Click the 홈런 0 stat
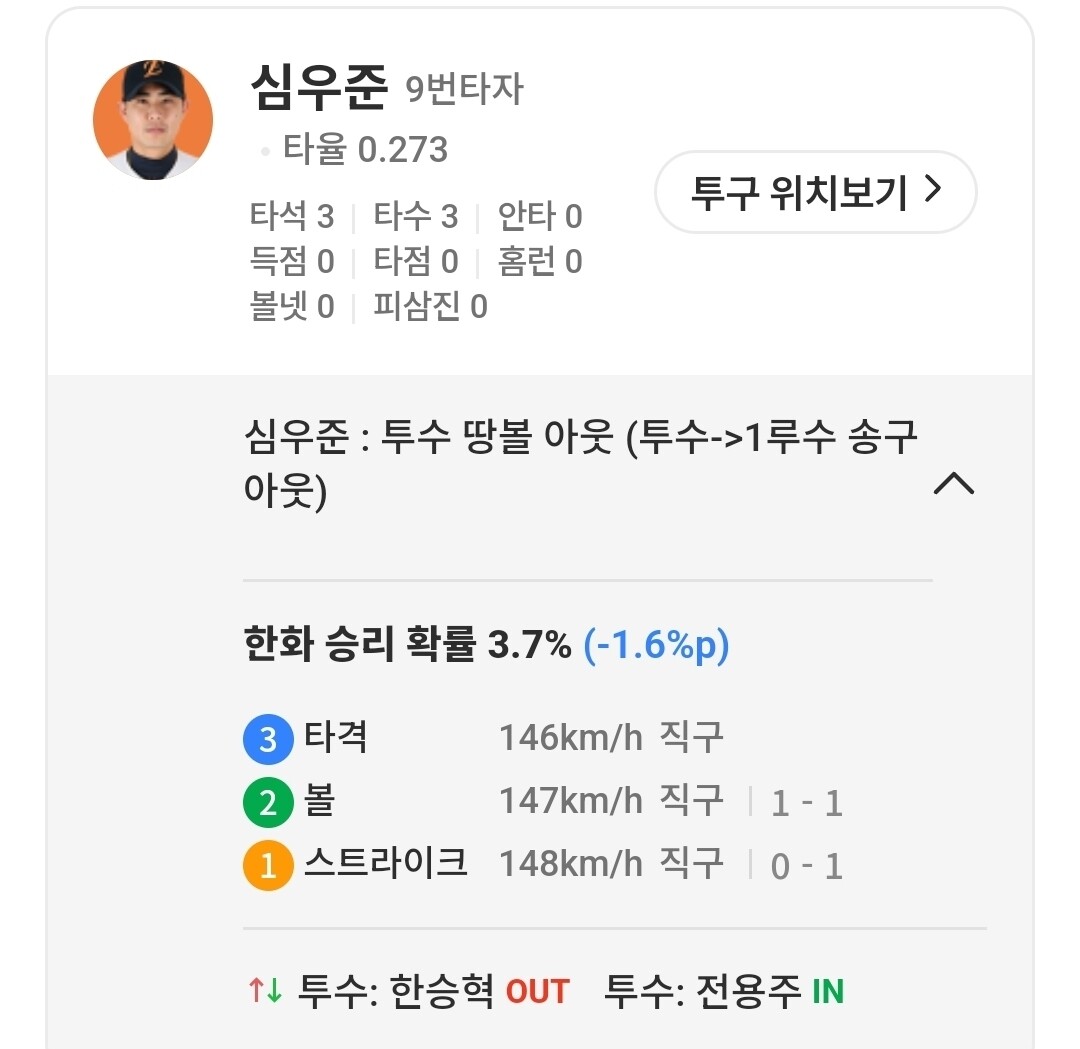Image resolution: width=1080 pixels, height=1049 pixels. coord(540,262)
